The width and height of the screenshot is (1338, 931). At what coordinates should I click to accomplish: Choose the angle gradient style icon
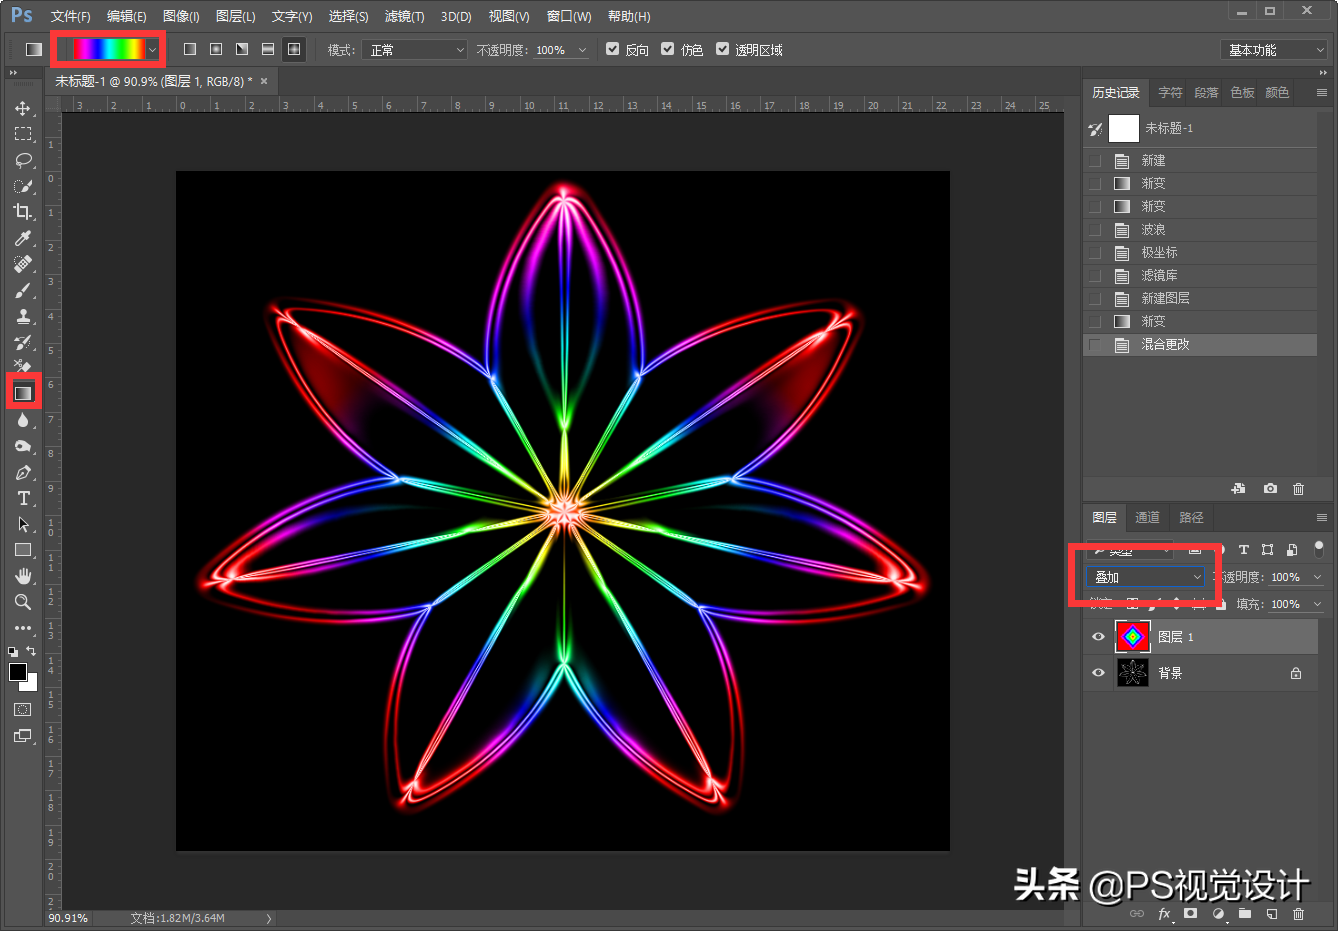(x=242, y=49)
